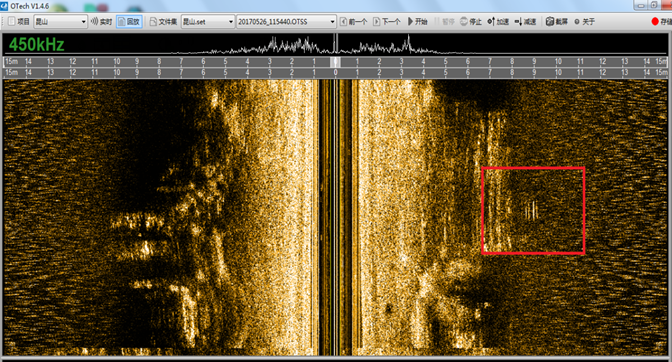Go to 下一个 next file

[387, 21]
